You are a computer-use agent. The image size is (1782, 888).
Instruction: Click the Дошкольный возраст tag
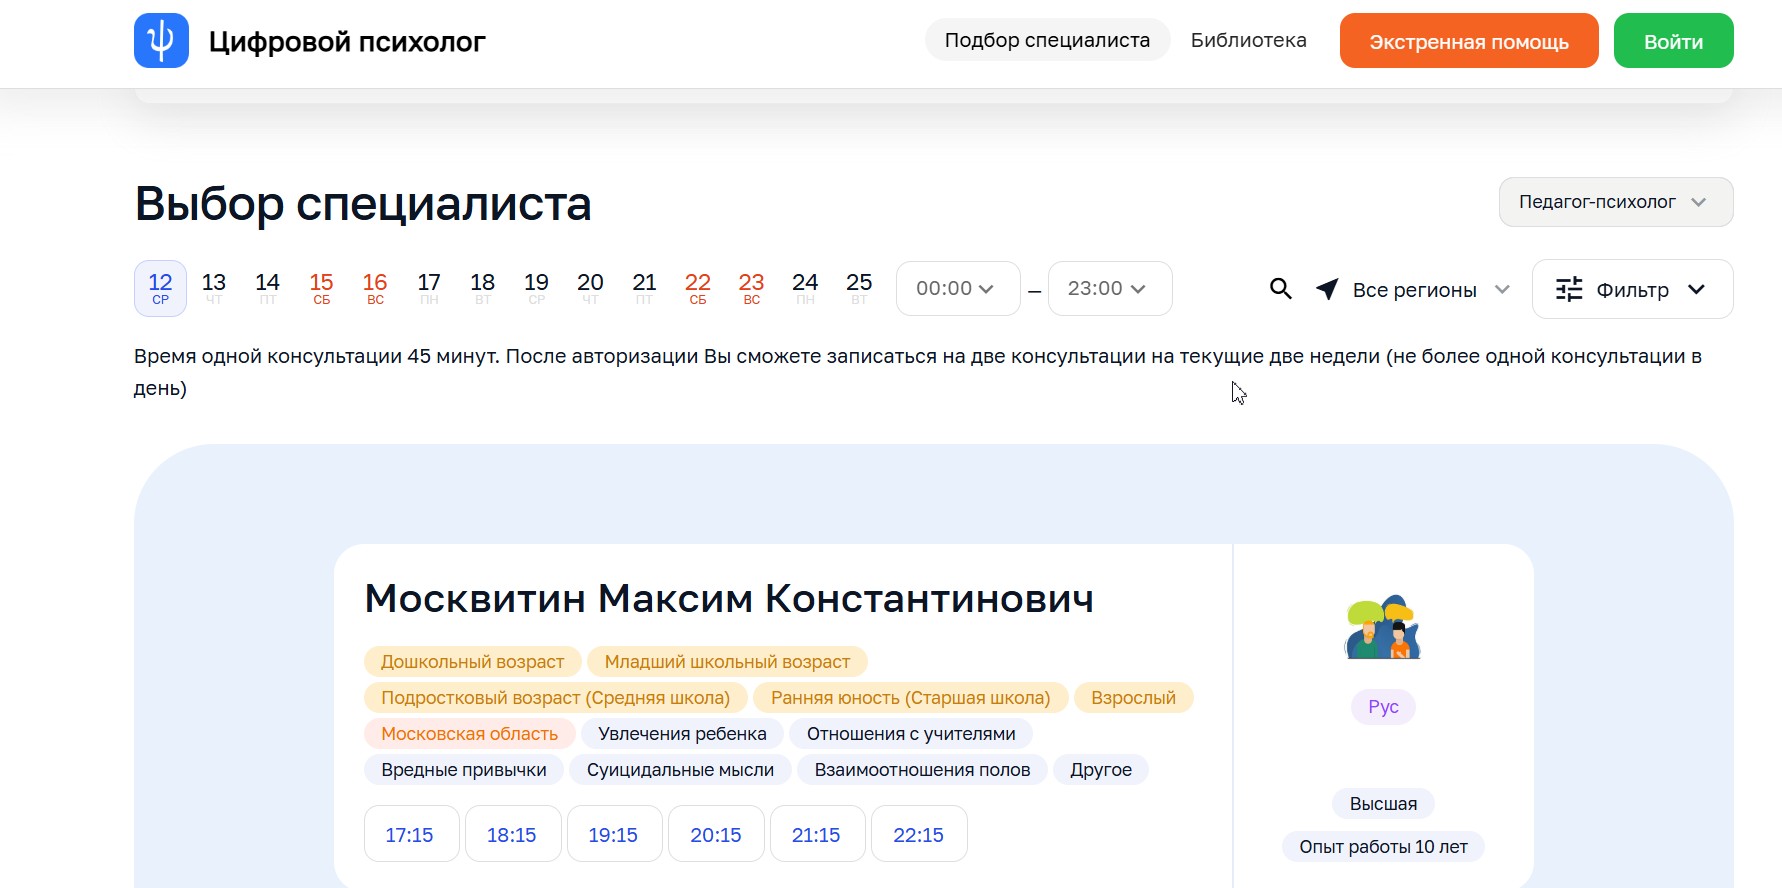472,662
